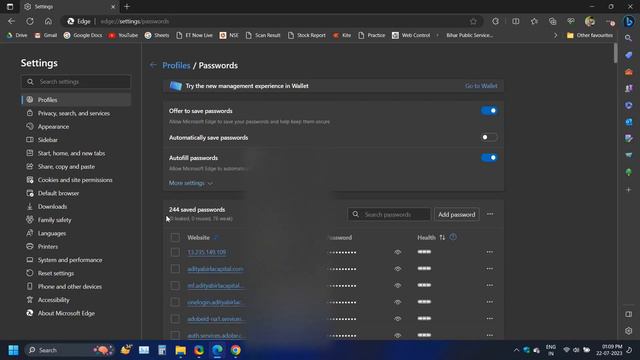Launch Google Chrome from taskbar
Screen dimensions: 640x360
tap(236, 350)
